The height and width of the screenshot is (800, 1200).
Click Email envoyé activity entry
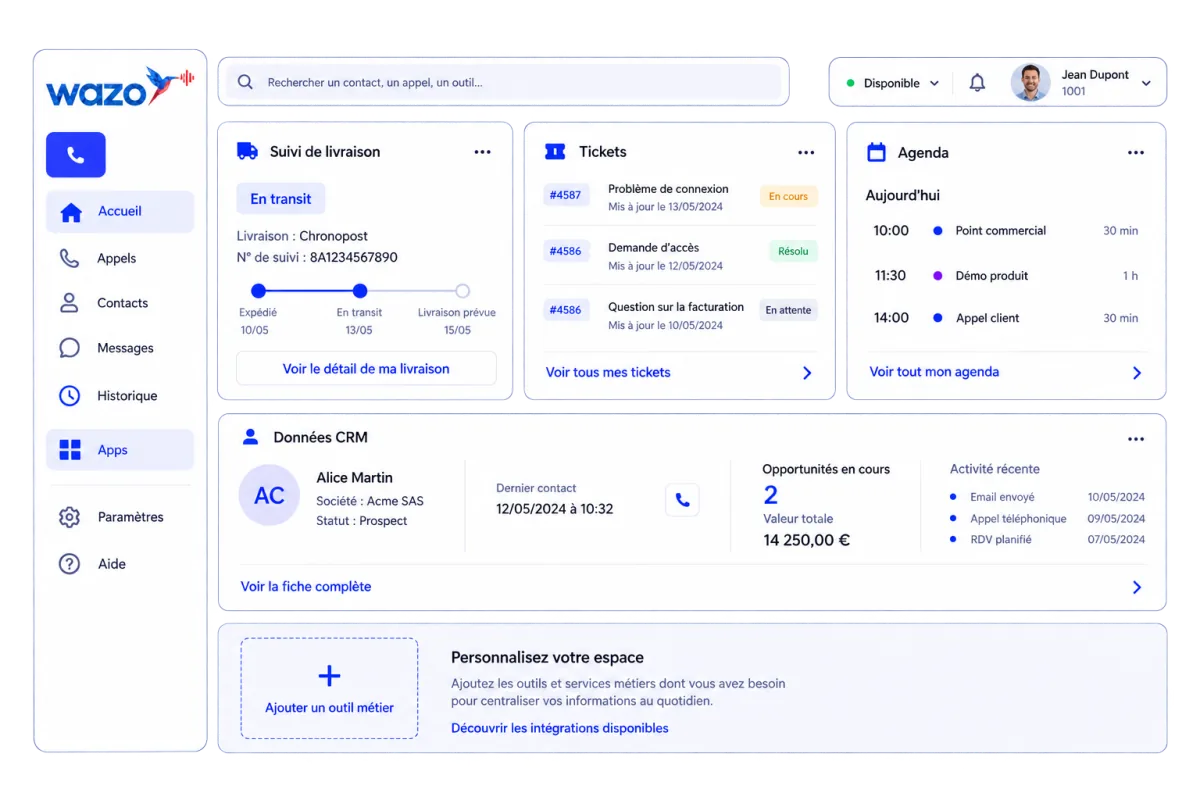pos(1047,497)
